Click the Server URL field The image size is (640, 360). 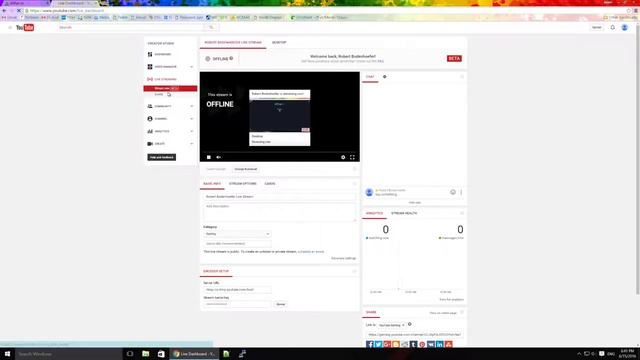pyautogui.click(x=237, y=289)
